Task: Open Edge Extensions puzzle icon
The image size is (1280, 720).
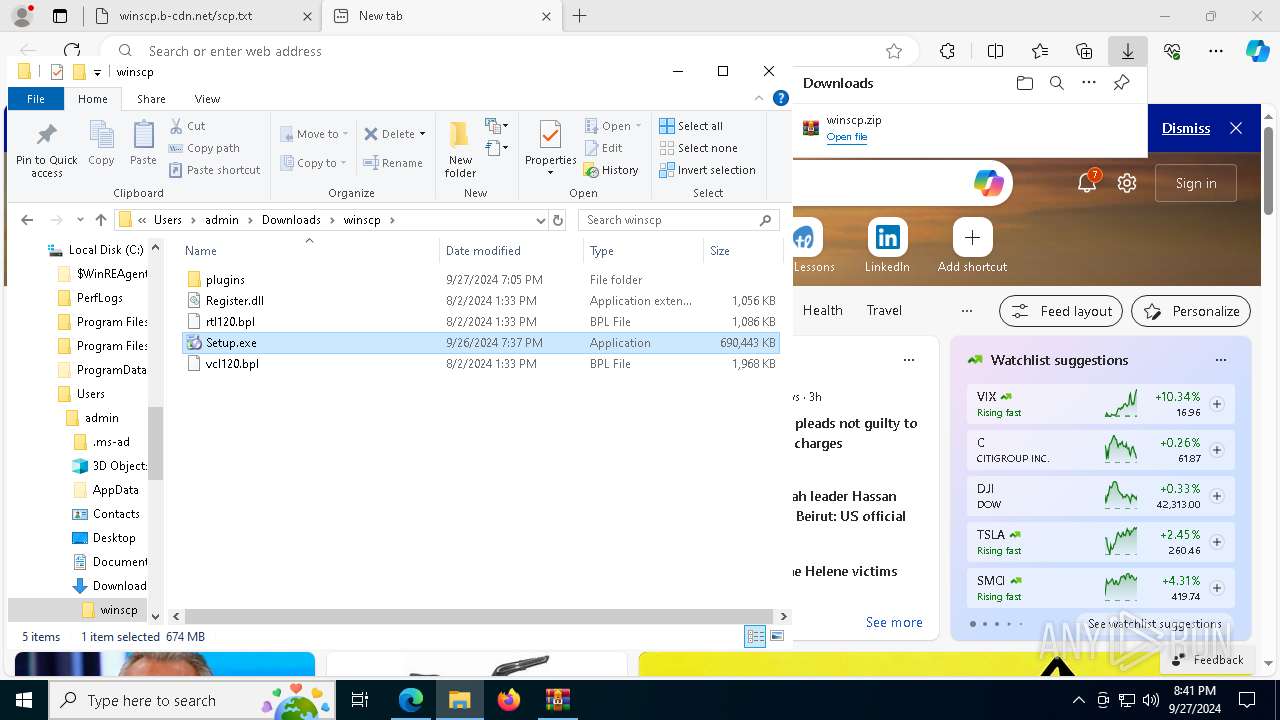Action: tap(947, 51)
